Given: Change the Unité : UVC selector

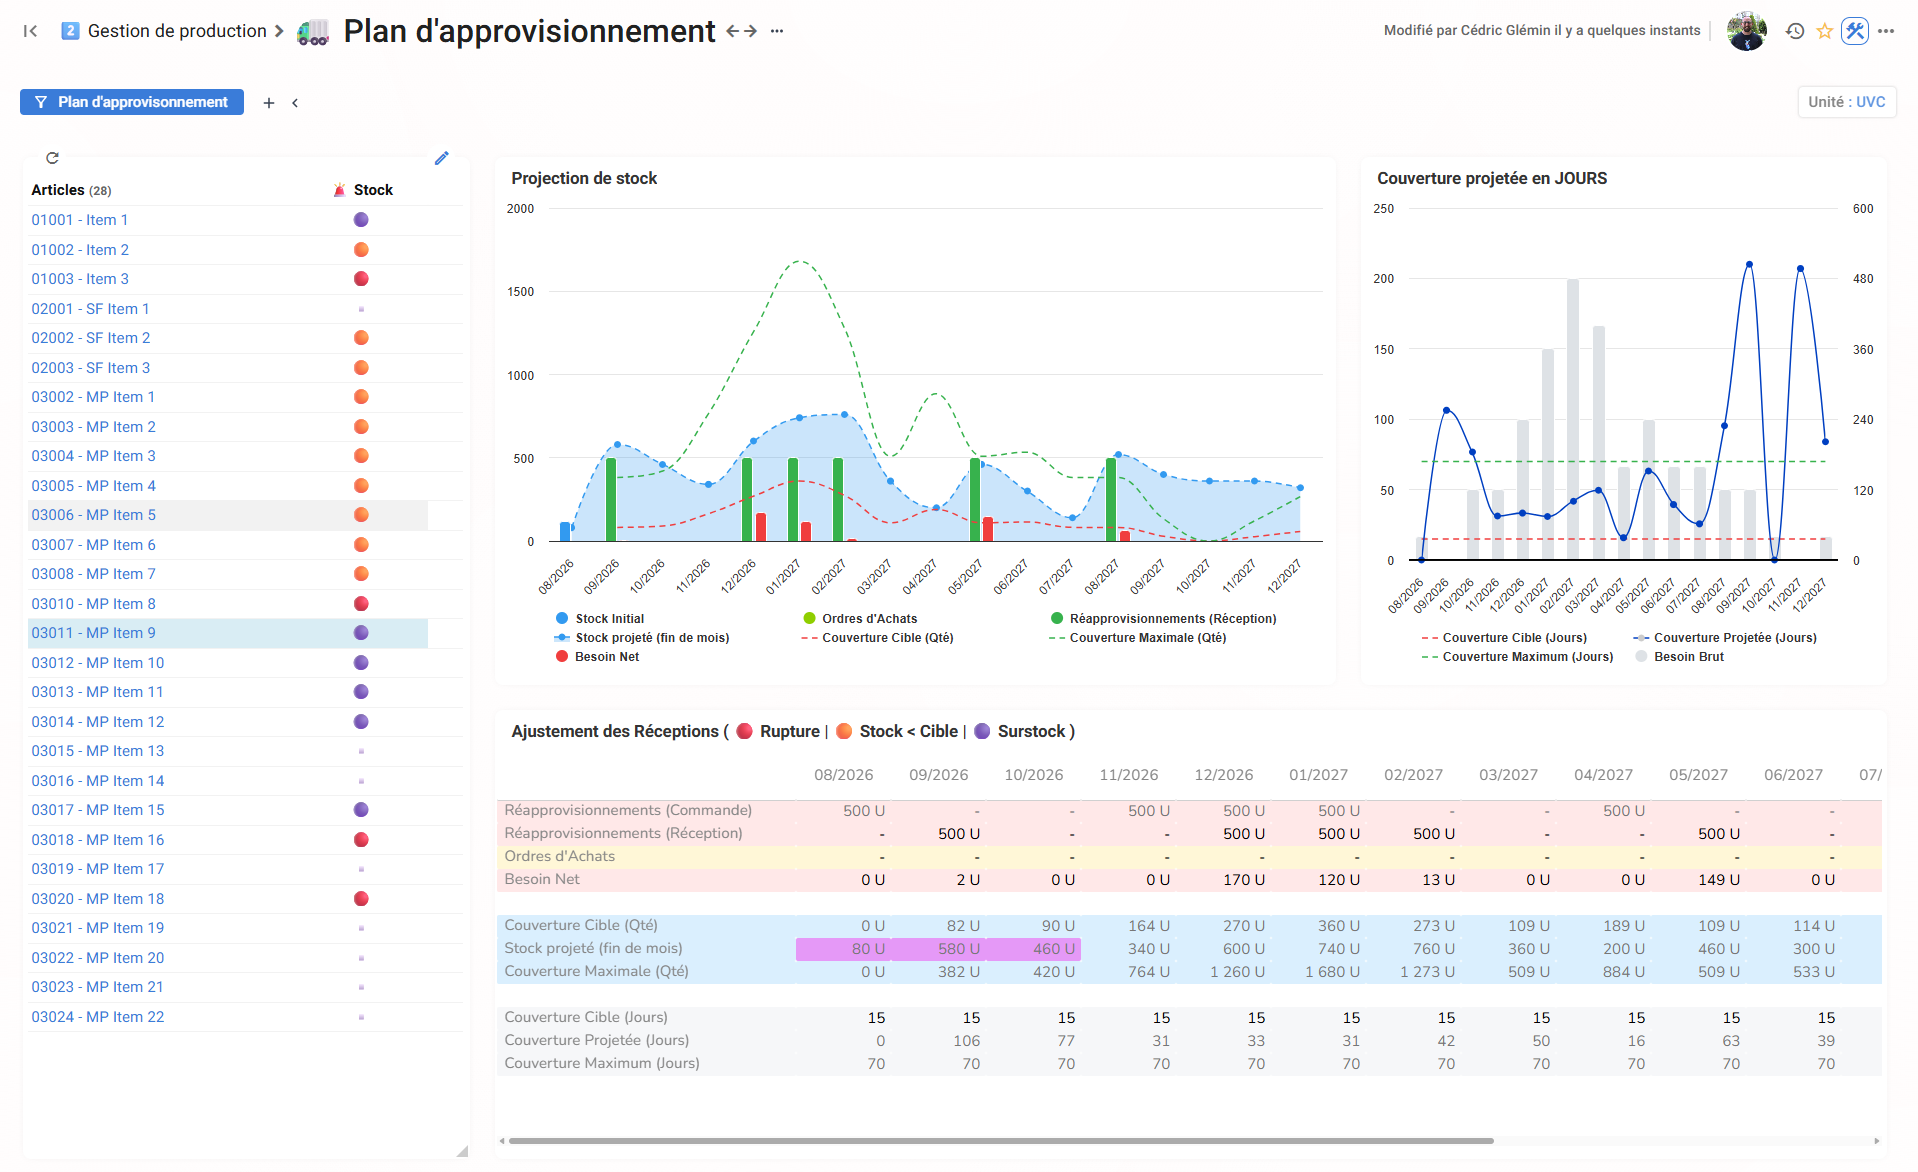Looking at the screenshot, I should click(1846, 102).
